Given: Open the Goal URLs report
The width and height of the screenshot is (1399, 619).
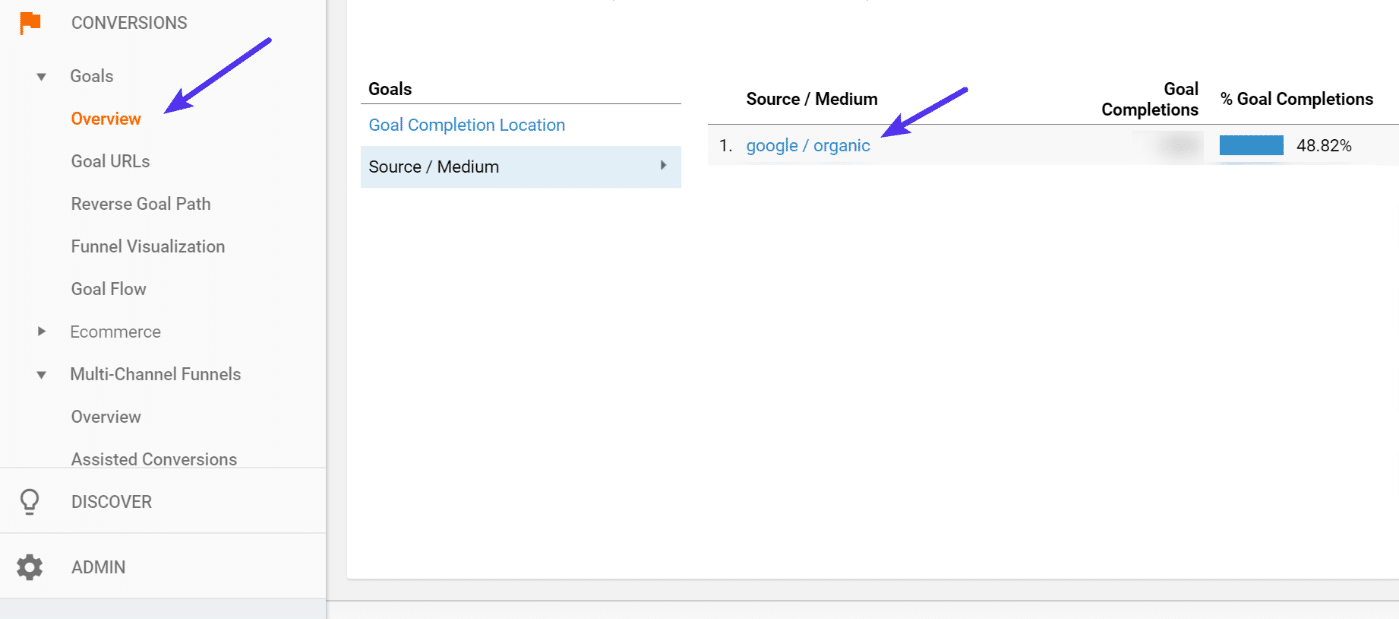Looking at the screenshot, I should point(110,161).
